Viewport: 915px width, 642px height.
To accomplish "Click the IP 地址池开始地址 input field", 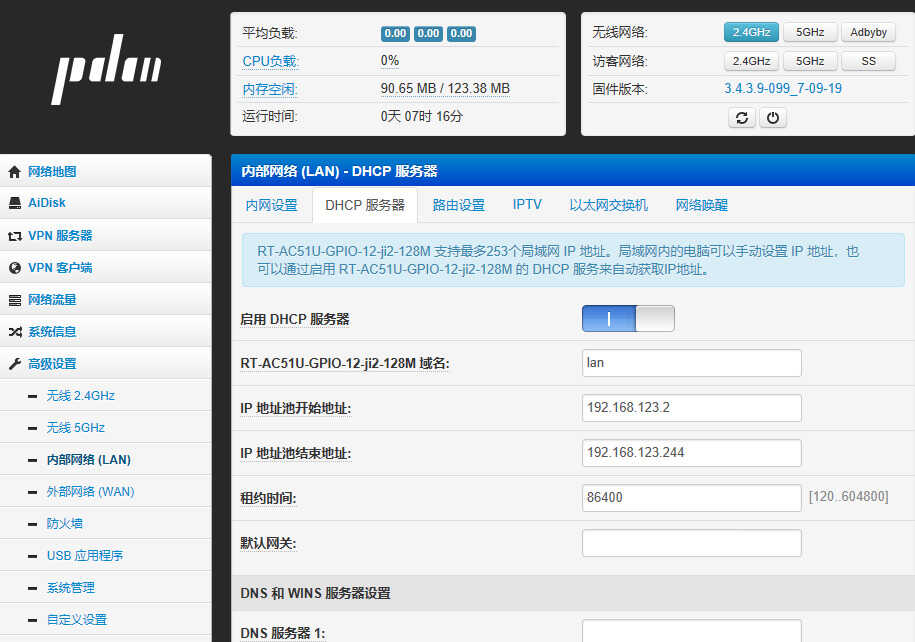I will tap(692, 408).
